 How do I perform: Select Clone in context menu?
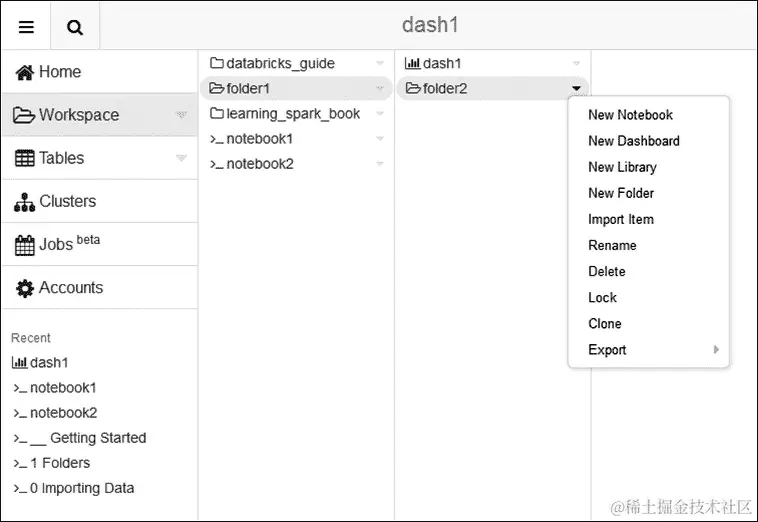pos(605,324)
